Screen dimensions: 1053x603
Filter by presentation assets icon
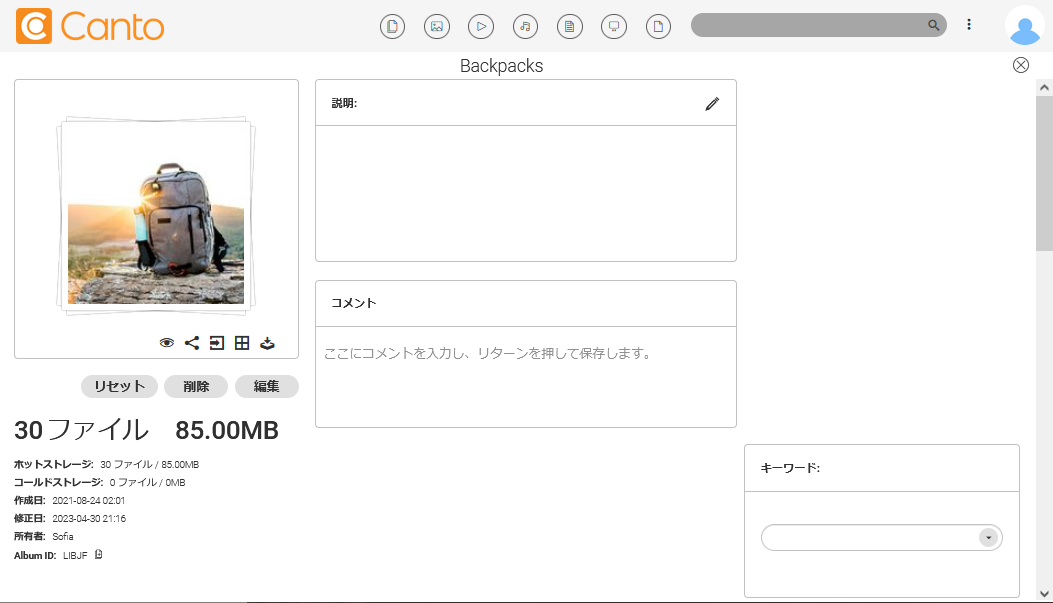coord(613,27)
